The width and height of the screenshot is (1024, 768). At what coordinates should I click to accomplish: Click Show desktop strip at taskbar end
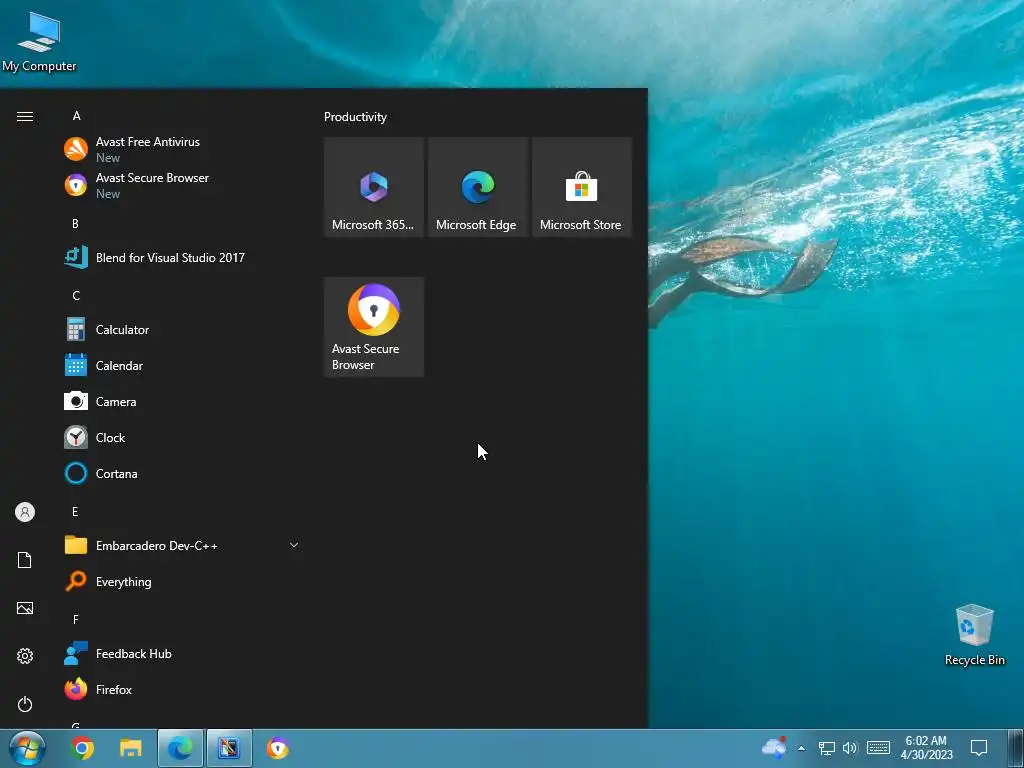1016,748
